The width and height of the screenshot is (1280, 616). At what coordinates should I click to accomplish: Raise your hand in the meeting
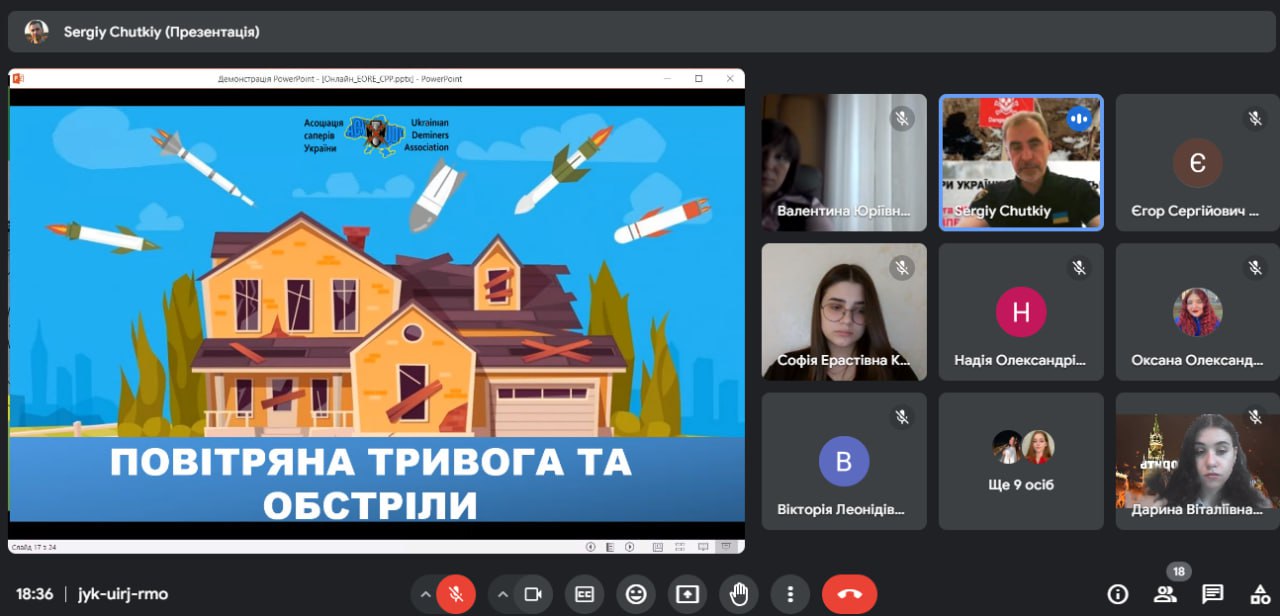(x=739, y=594)
